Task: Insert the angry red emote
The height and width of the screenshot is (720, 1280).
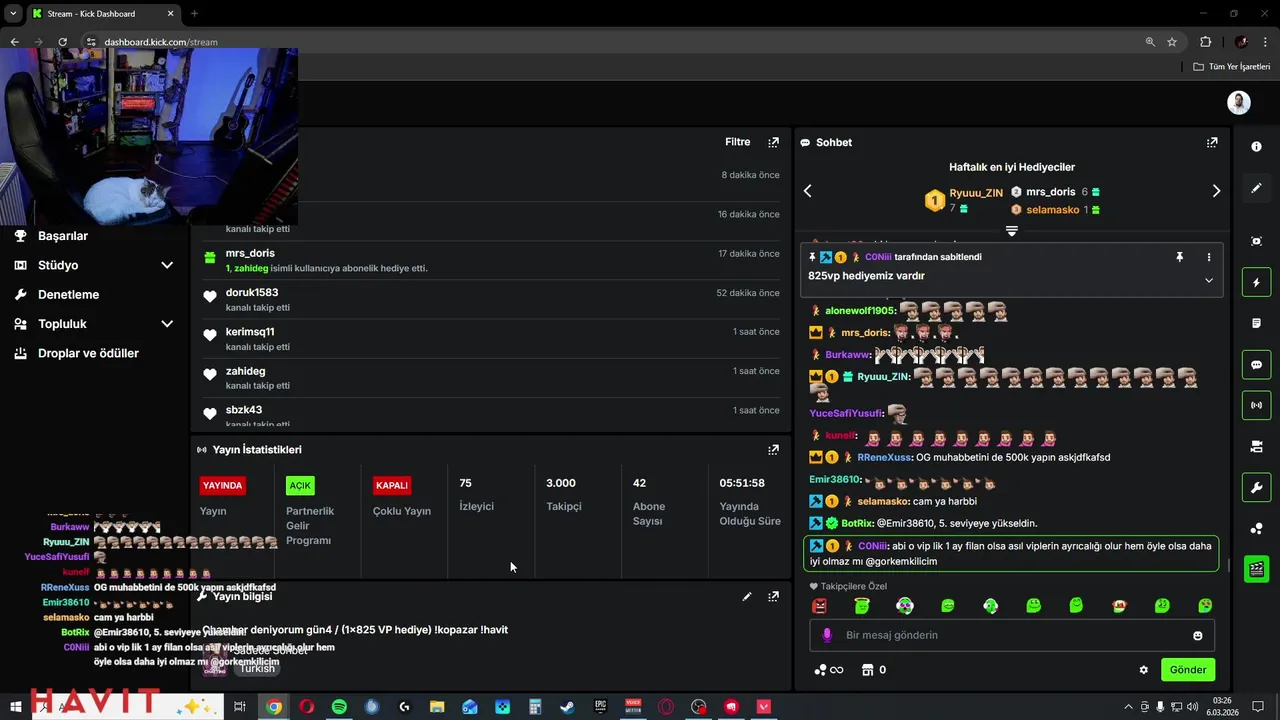Action: pyautogui.click(x=820, y=606)
